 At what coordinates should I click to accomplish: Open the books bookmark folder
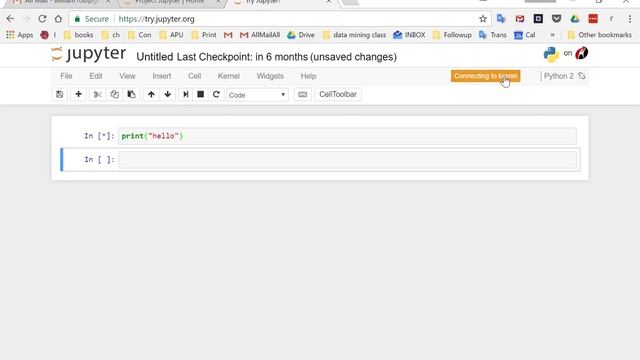point(79,35)
